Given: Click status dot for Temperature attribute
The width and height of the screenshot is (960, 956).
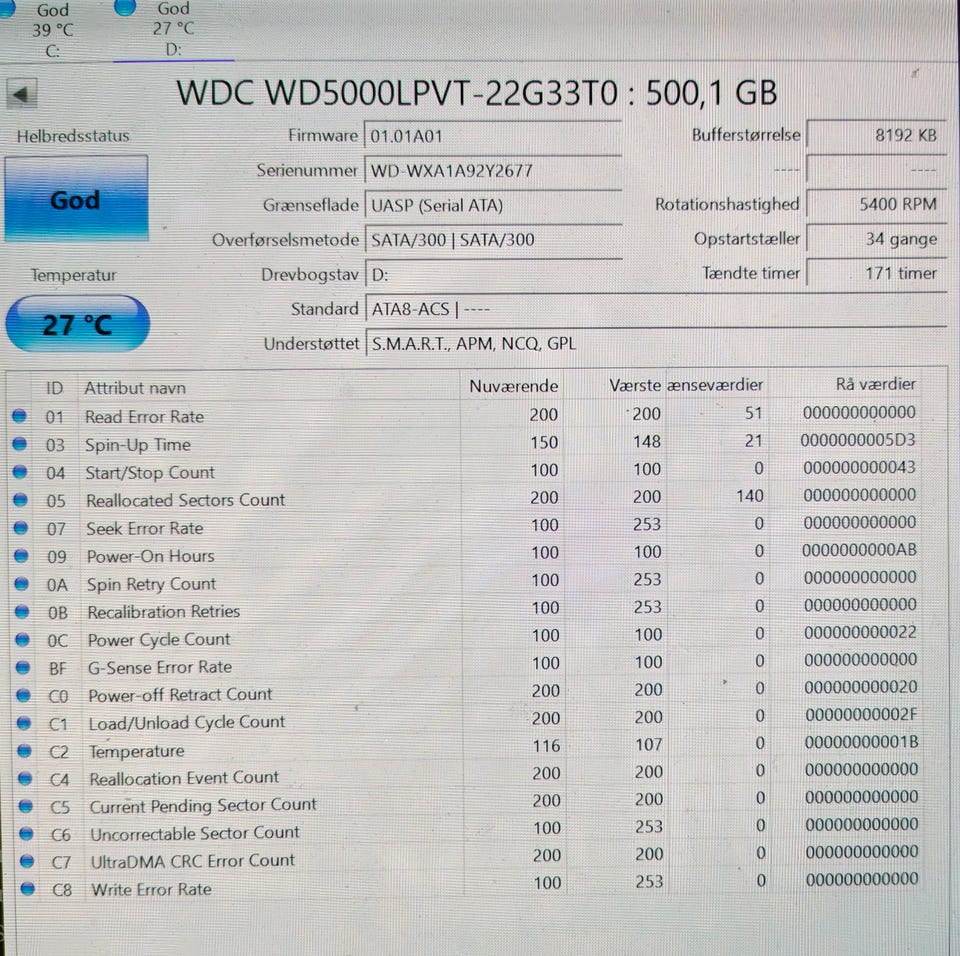Looking at the screenshot, I should (24, 750).
